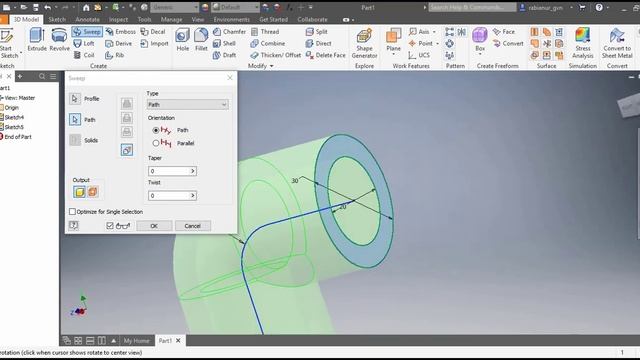This screenshot has width=640, height=360.
Task: Open the Point dropdown arrow
Action: pyautogui.click(x=437, y=43)
